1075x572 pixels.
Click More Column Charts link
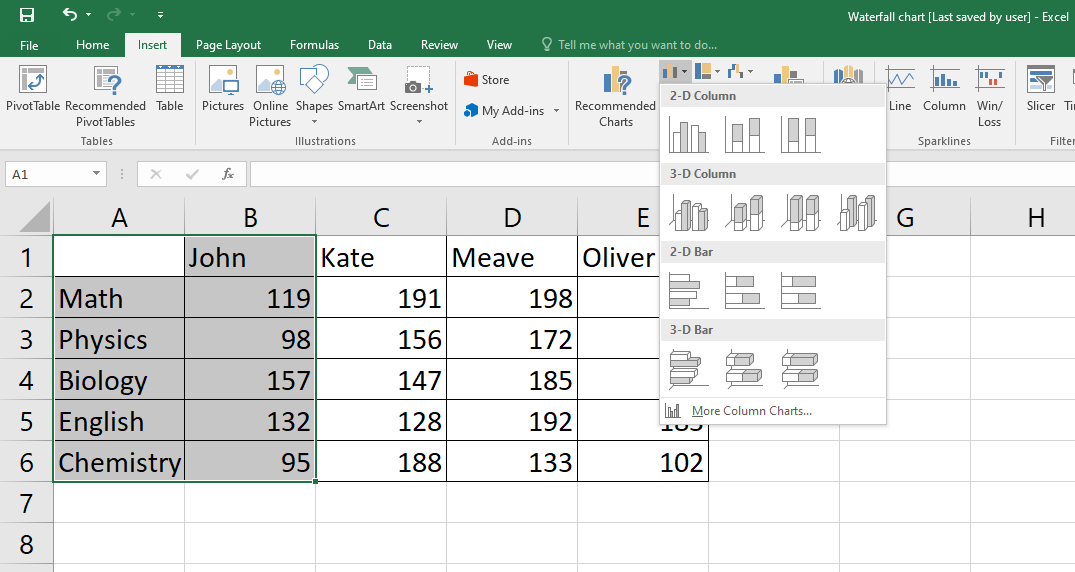point(751,411)
